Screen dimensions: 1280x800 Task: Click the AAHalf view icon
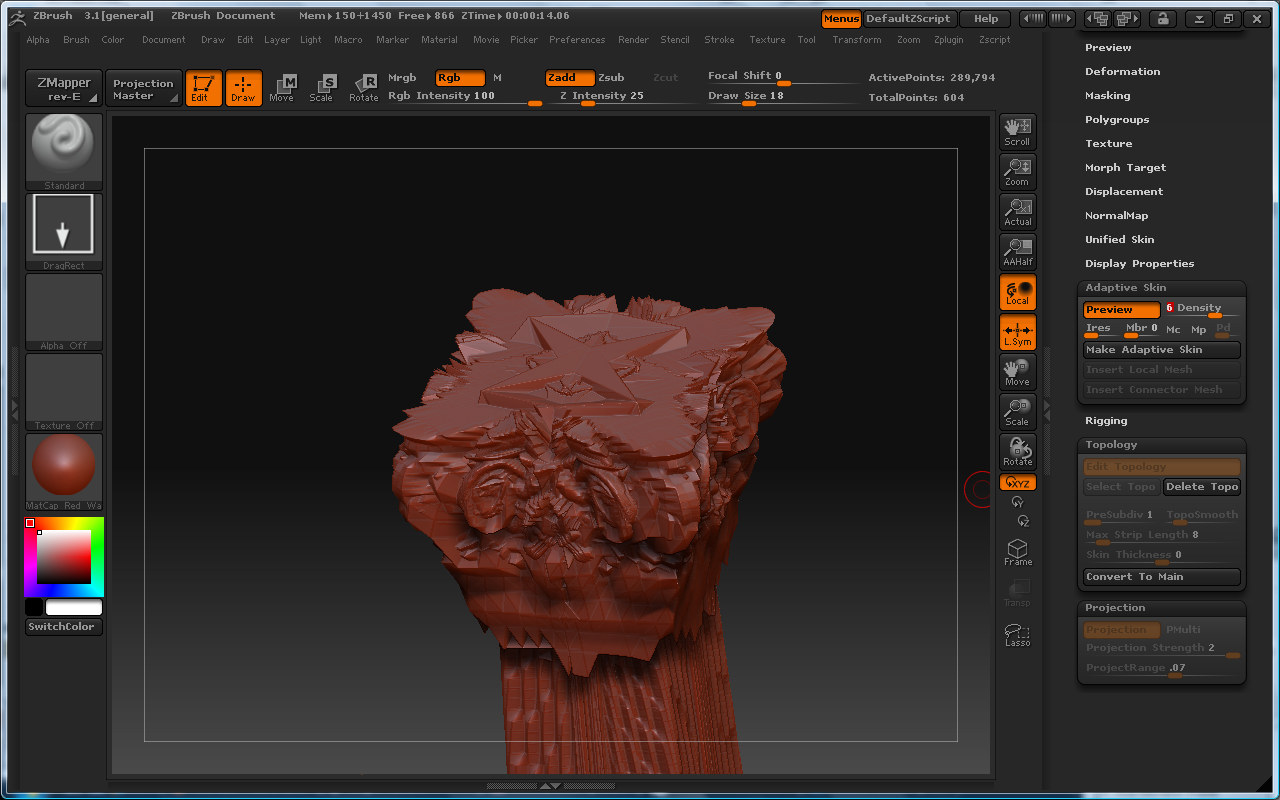click(x=1018, y=251)
